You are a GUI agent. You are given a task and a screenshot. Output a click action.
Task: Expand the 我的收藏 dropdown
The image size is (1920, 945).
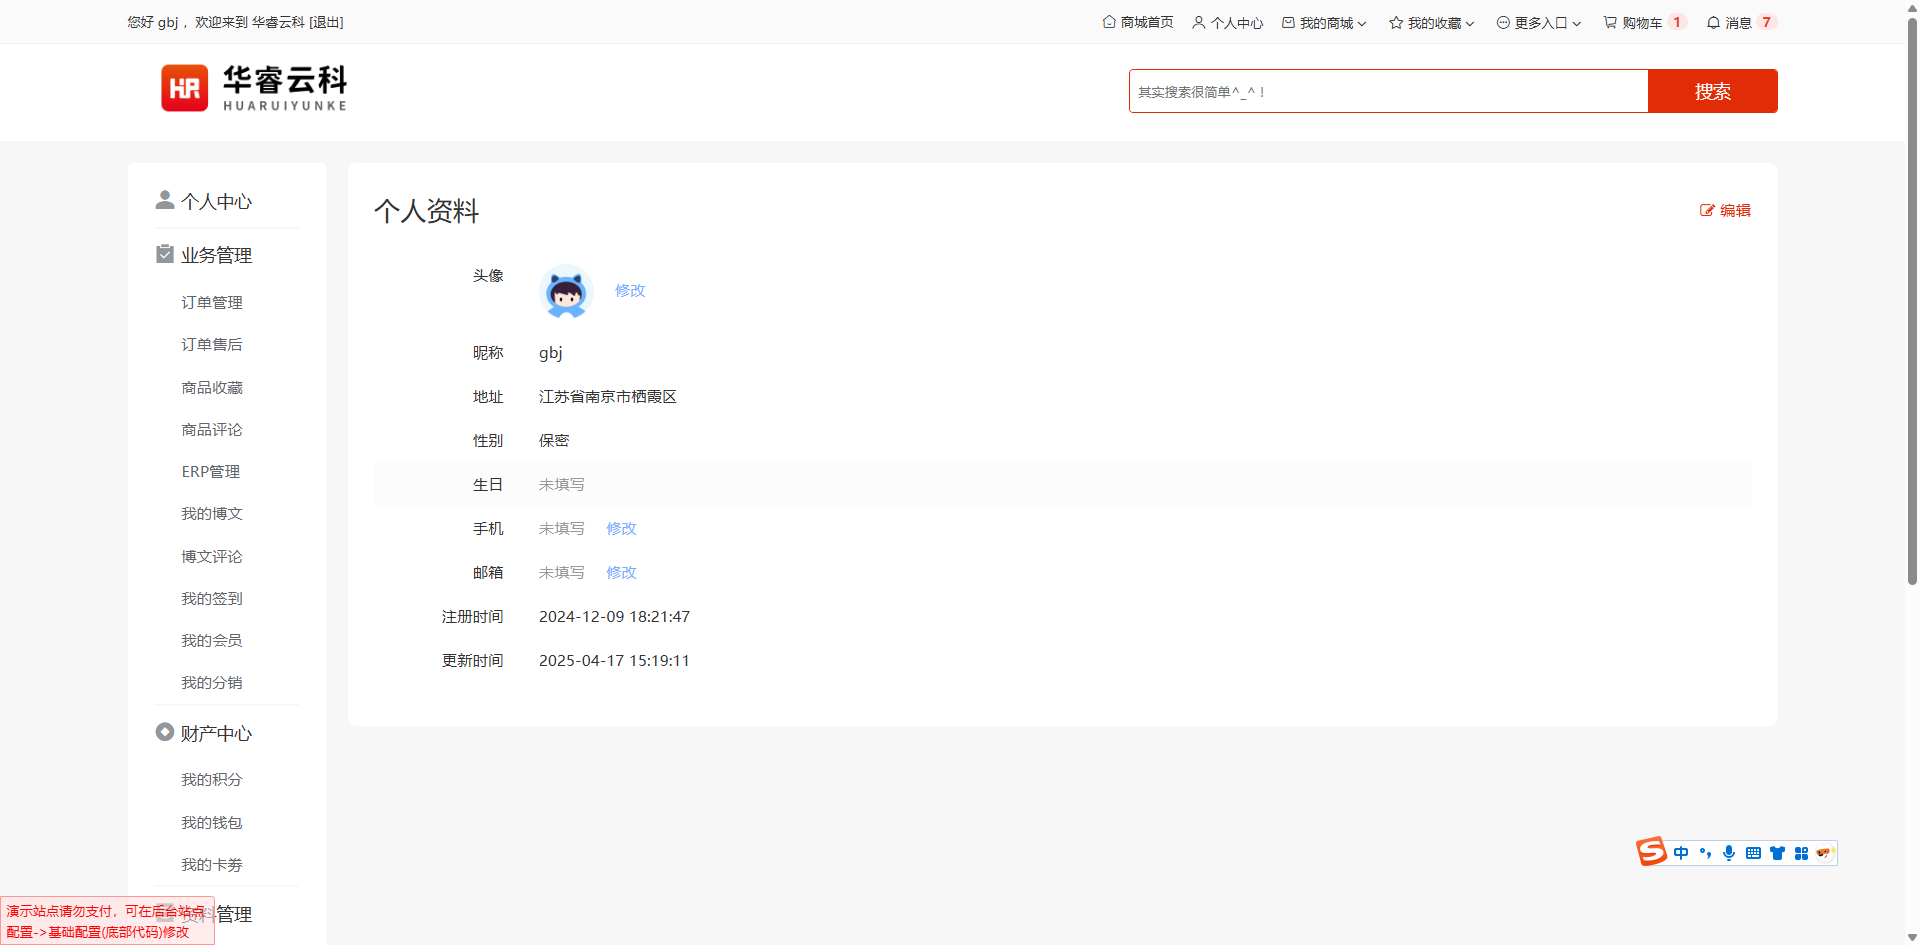click(x=1432, y=22)
